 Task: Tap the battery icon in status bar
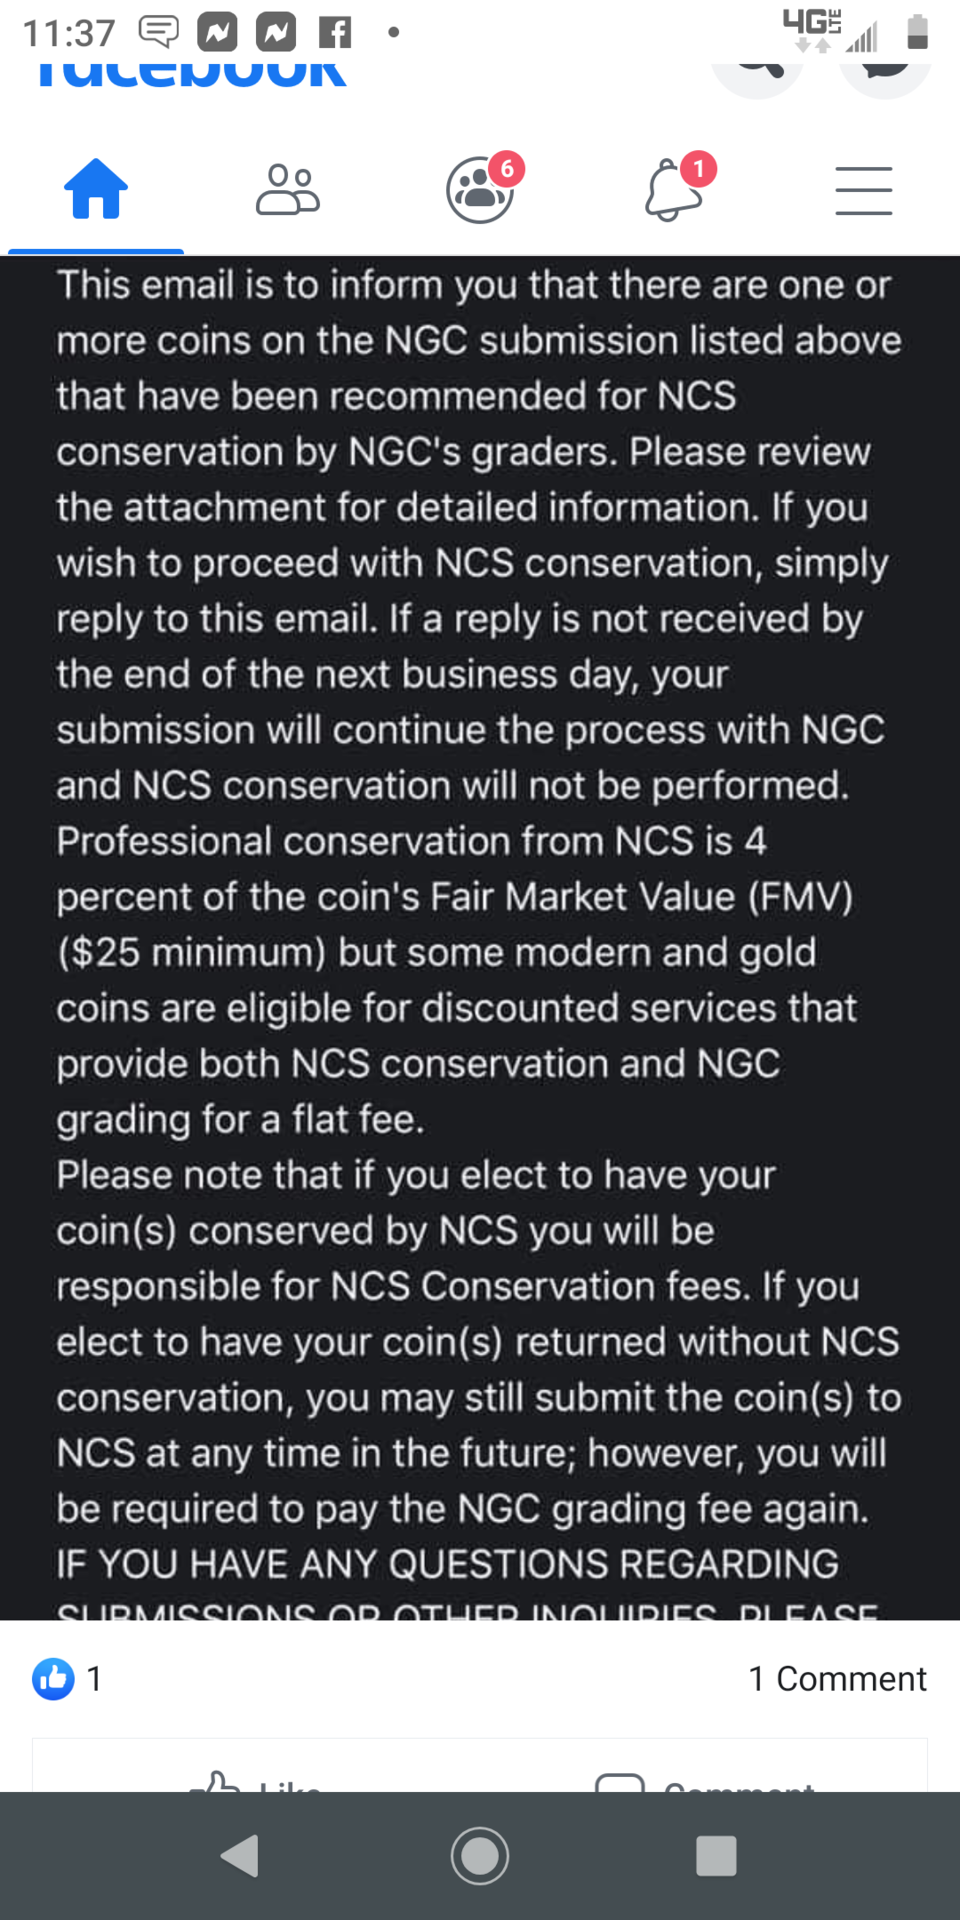click(x=917, y=32)
